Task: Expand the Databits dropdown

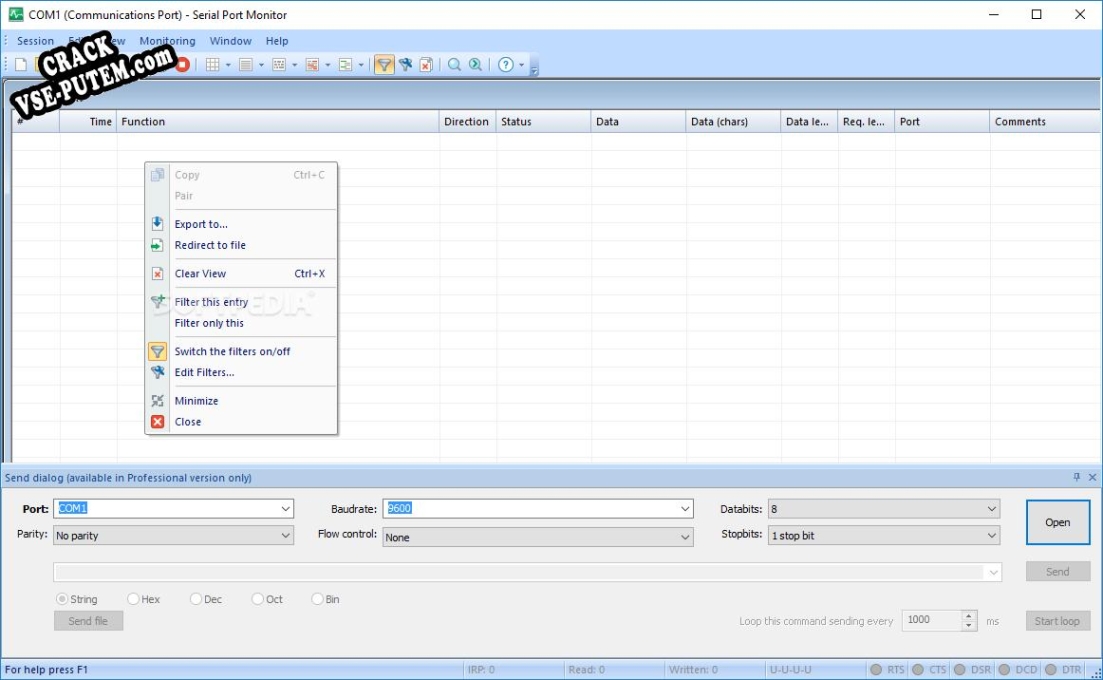Action: point(991,508)
